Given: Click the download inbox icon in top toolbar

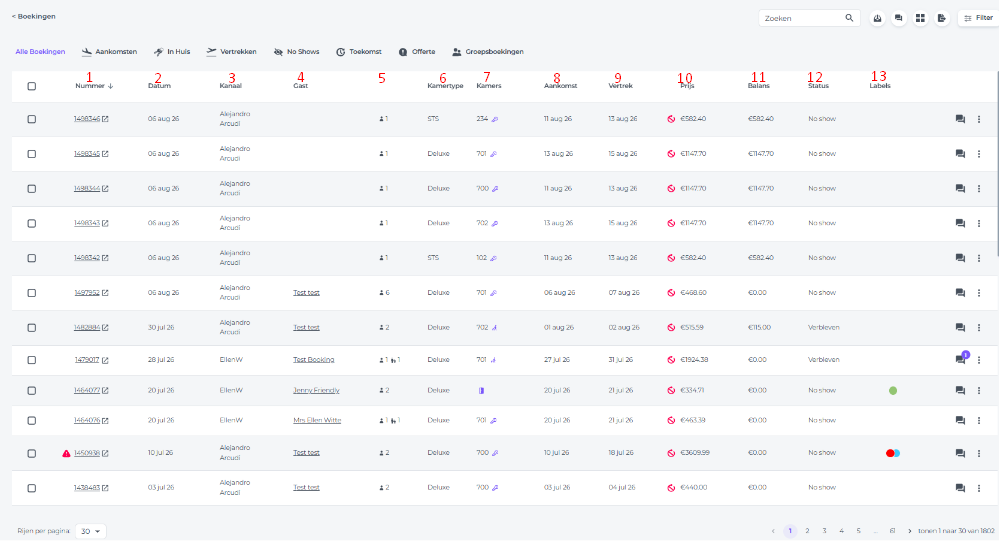Looking at the screenshot, I should (877, 18).
